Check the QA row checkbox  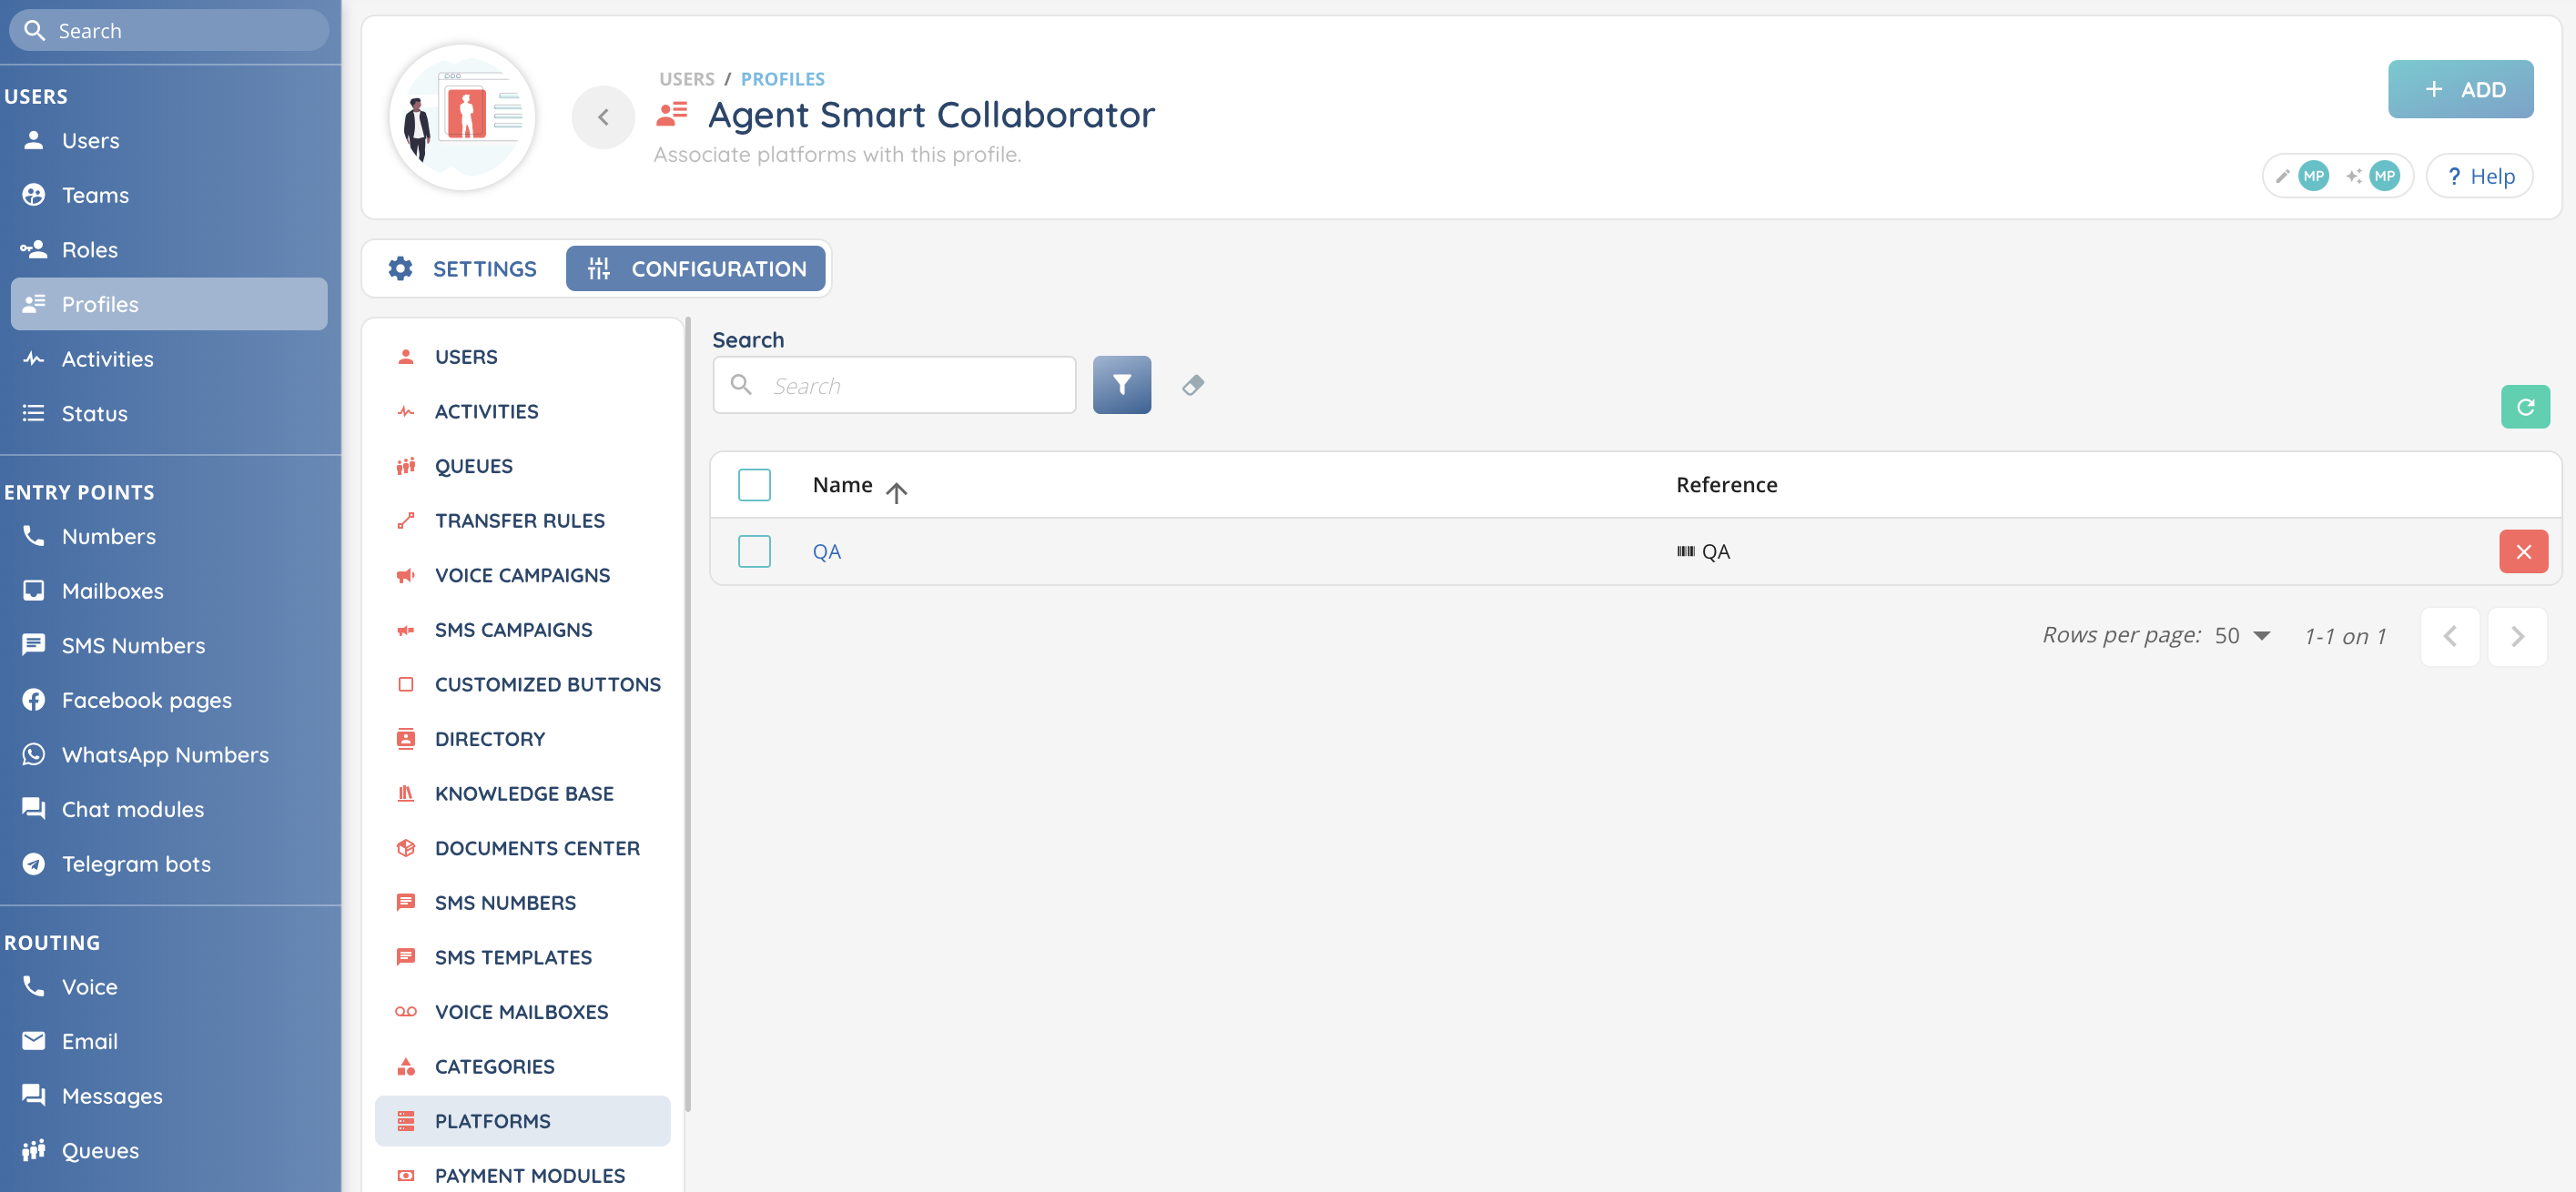pos(754,552)
